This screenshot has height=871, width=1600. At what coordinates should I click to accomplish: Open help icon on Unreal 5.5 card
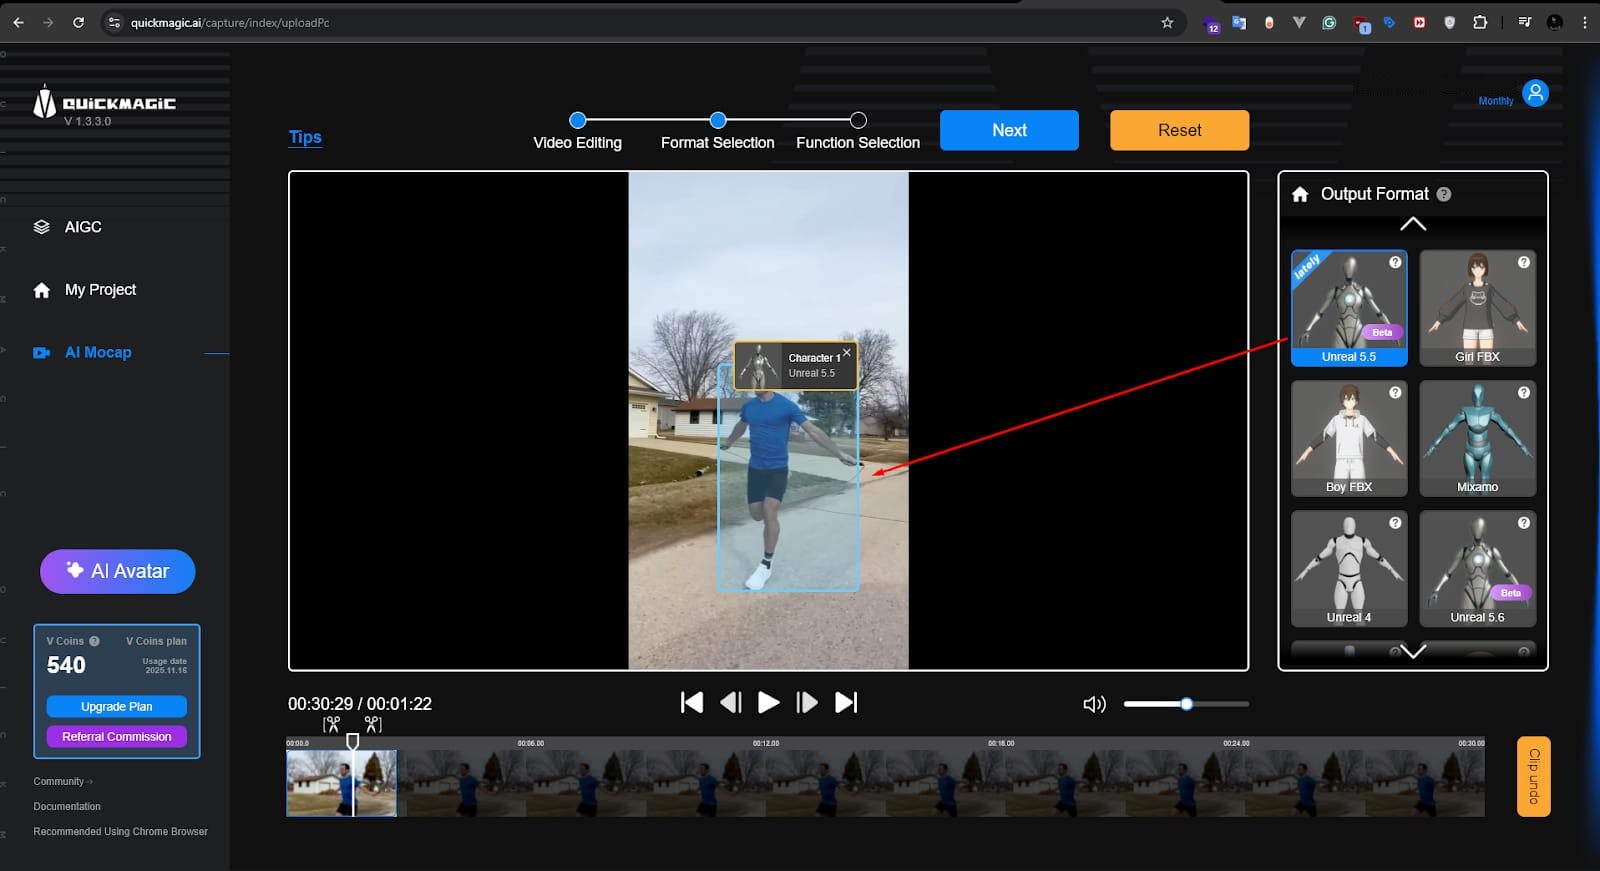[x=1395, y=262]
